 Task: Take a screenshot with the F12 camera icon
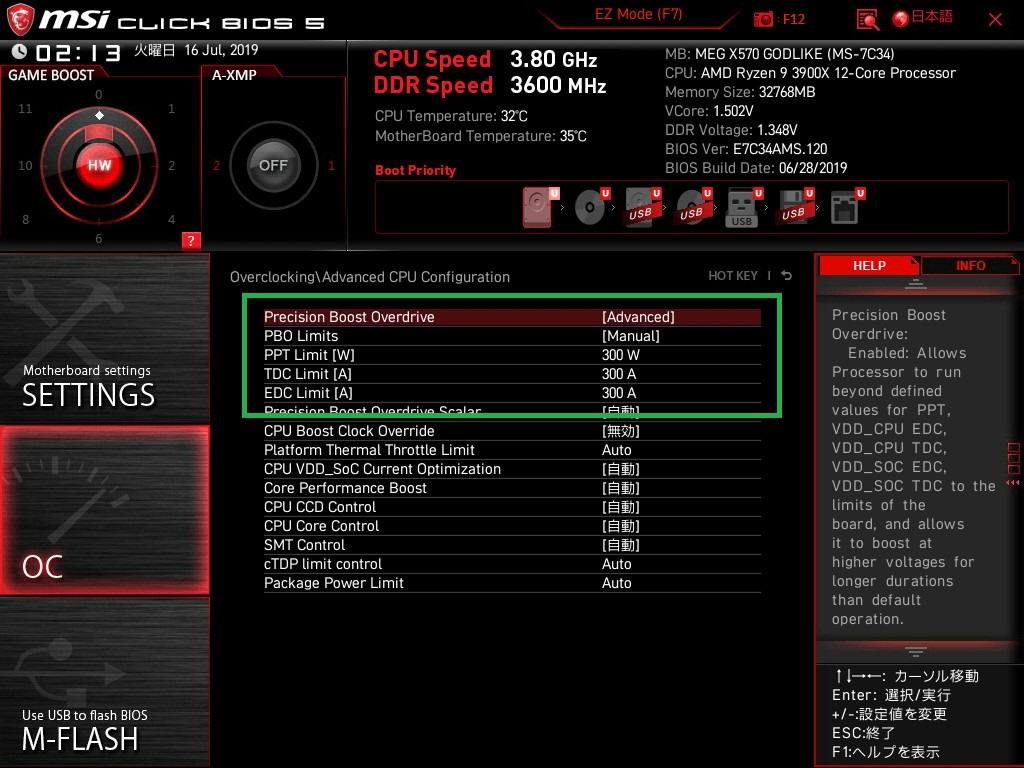pyautogui.click(x=763, y=20)
